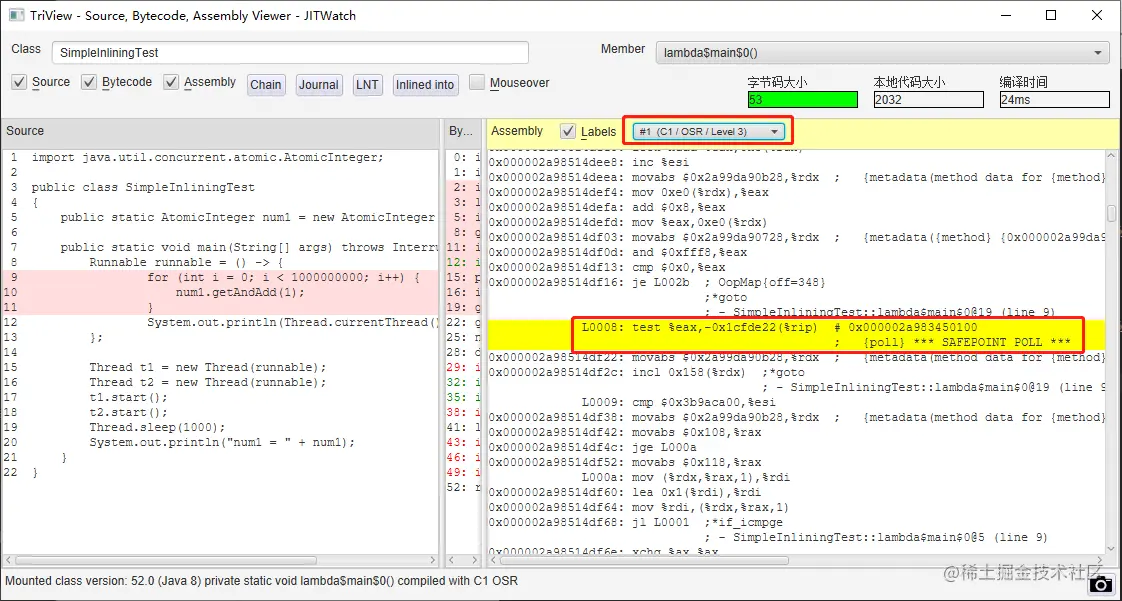The height and width of the screenshot is (601, 1122).
Task: Click the L0008 SAFEPOINT POLL assembly line
Action: pyautogui.click(x=796, y=335)
